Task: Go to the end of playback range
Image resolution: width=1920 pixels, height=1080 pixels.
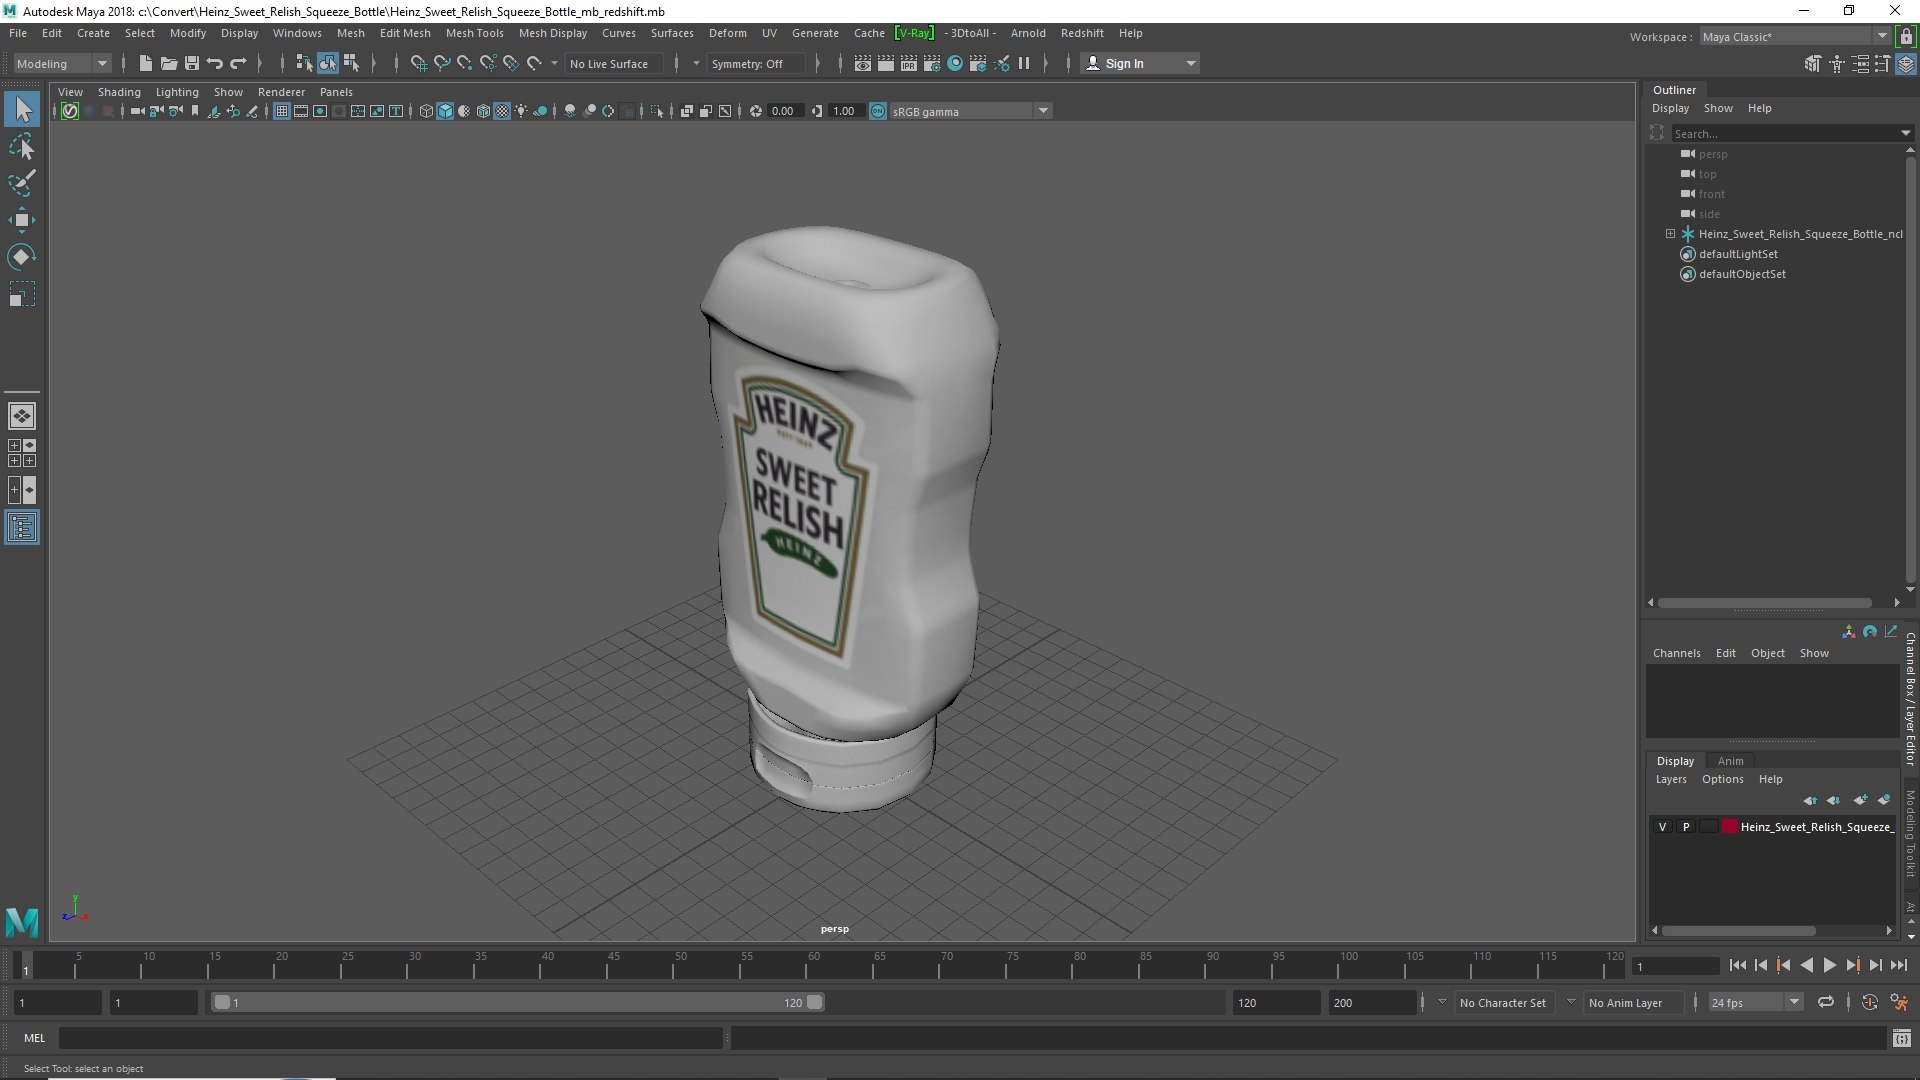Action: click(x=1898, y=965)
